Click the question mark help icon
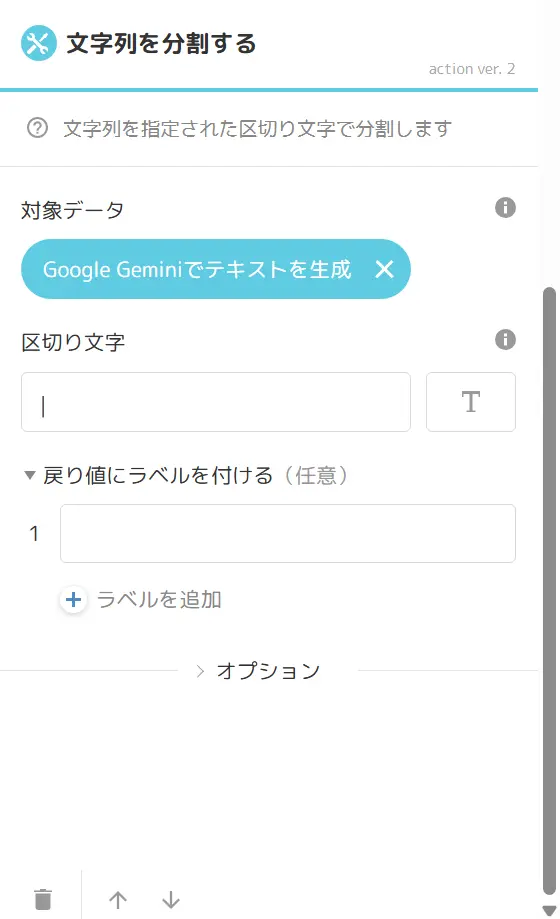The height and width of the screenshot is (919, 560). 38,128
